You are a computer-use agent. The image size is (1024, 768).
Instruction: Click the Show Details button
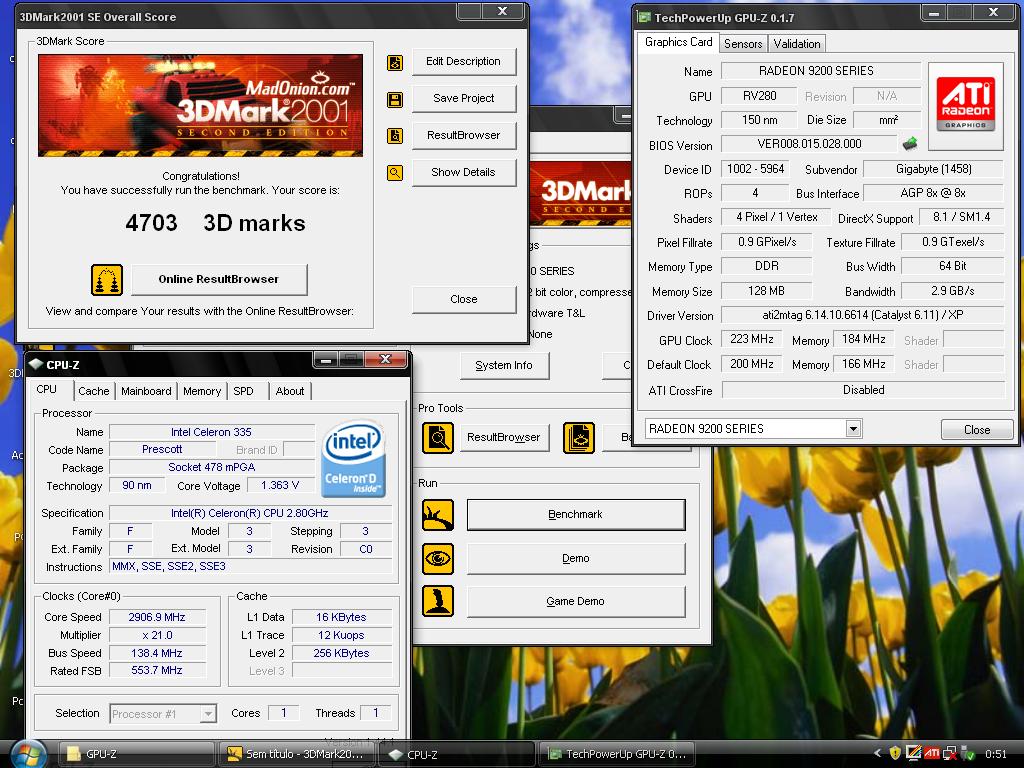[x=464, y=172]
